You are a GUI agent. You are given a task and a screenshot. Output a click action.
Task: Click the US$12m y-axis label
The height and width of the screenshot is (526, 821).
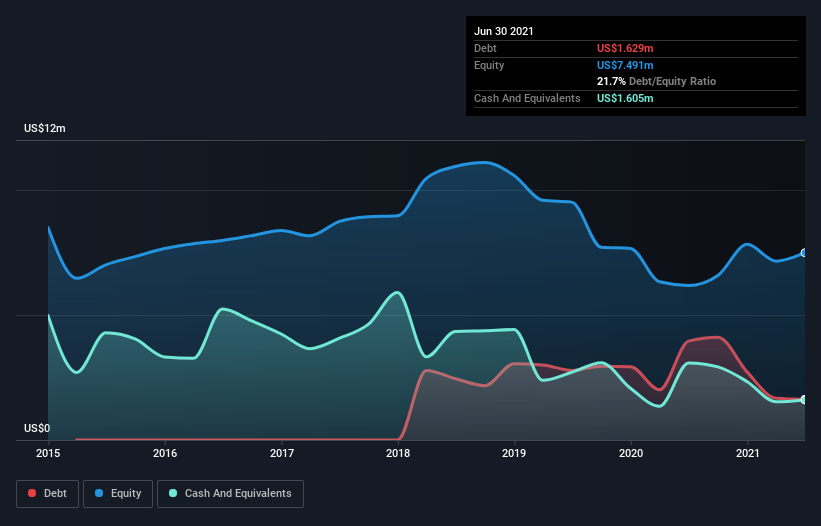click(x=45, y=128)
